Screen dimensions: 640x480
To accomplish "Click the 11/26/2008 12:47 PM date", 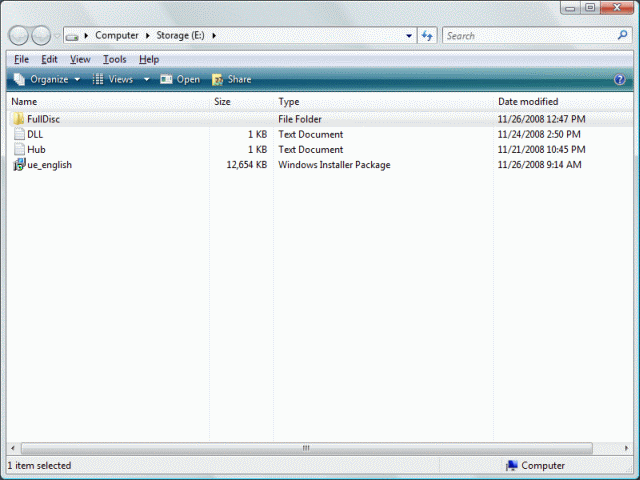I will pos(541,119).
